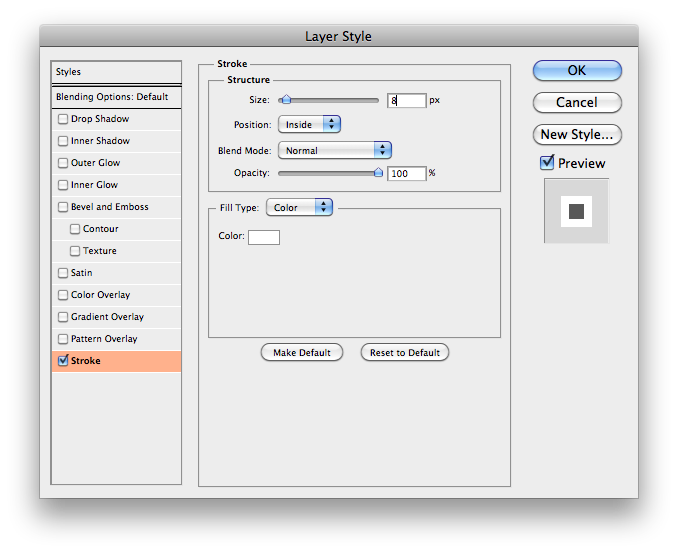
Task: Uncheck the Stroke effect checkbox
Action: 63,360
